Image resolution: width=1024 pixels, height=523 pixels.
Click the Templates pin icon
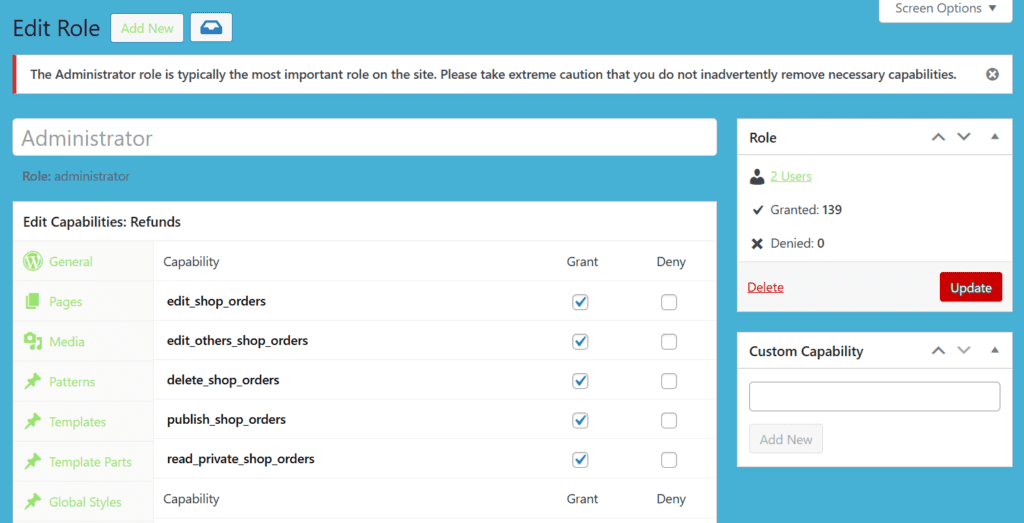tap(33, 421)
